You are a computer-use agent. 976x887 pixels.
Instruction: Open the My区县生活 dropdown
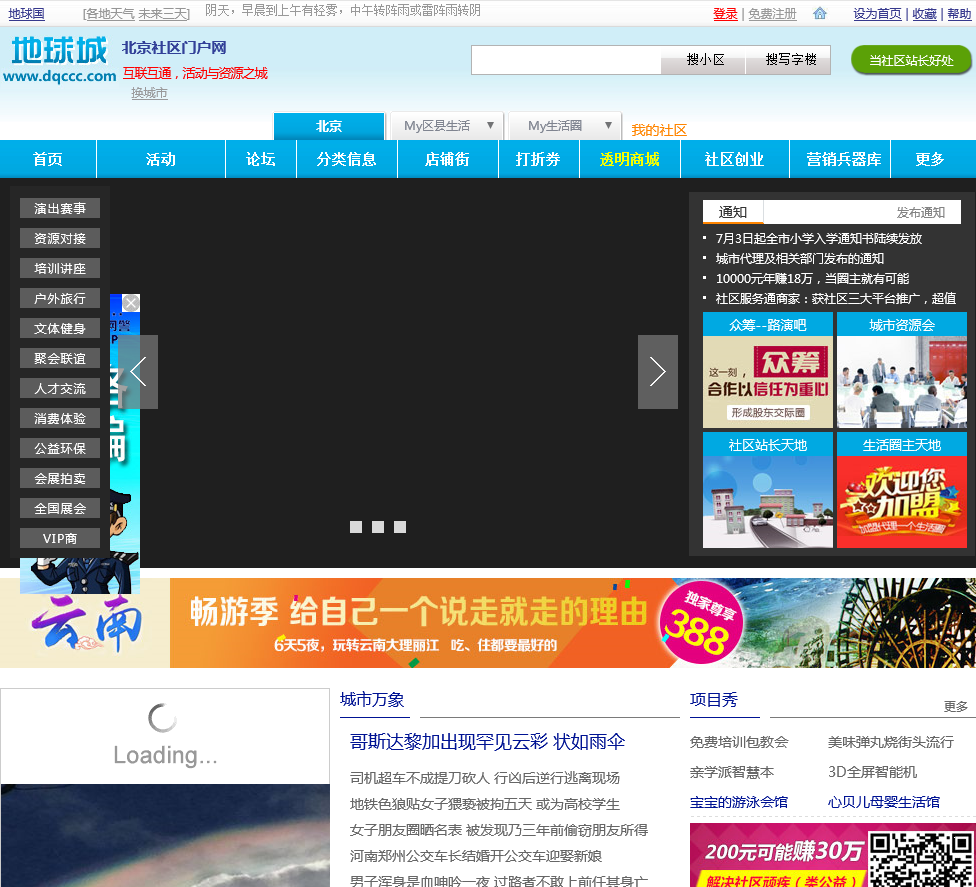(448, 126)
